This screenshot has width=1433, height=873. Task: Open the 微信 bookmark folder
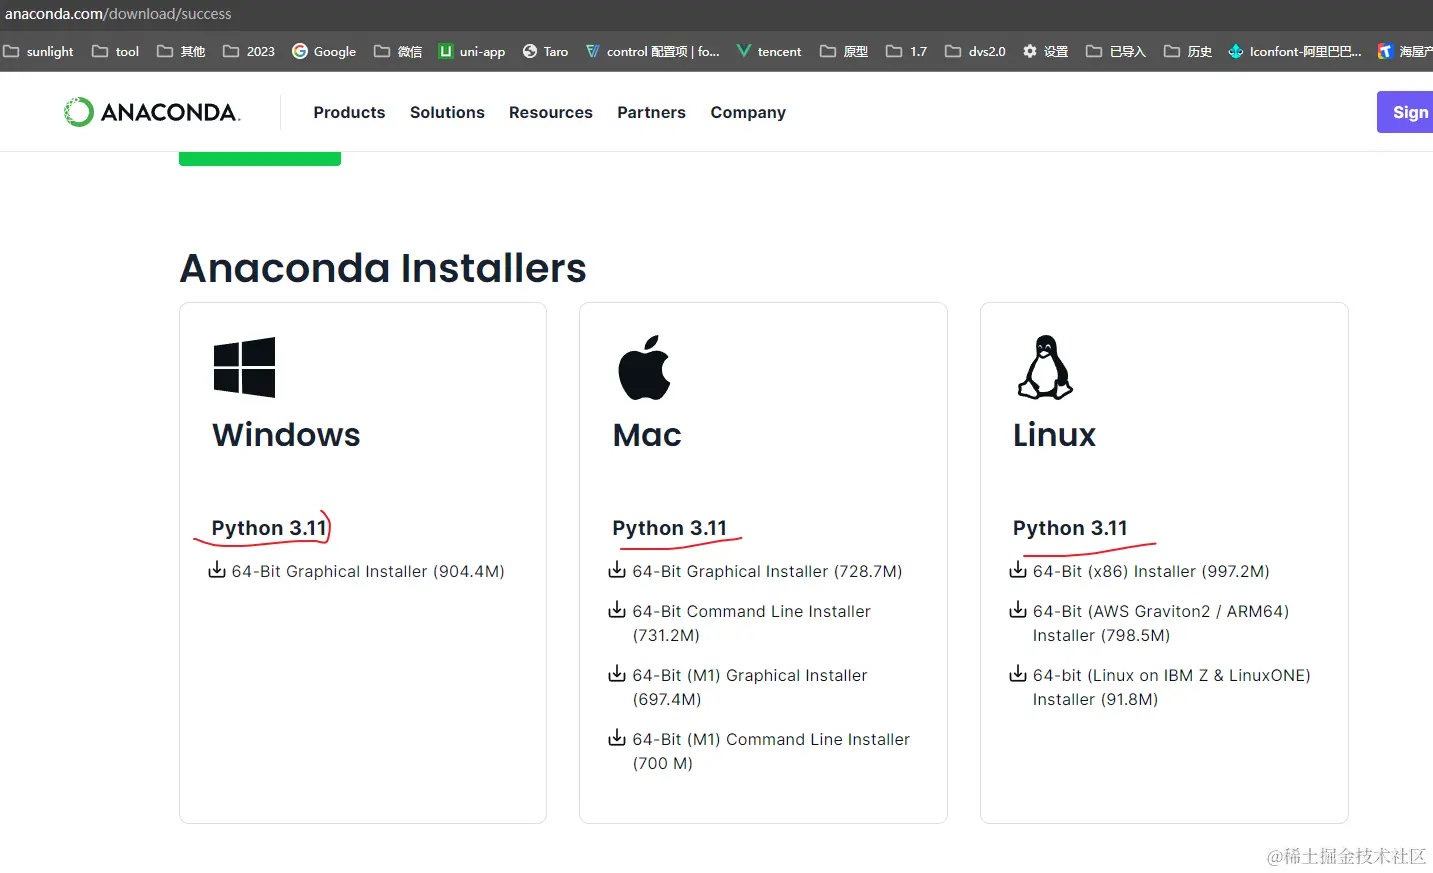(x=398, y=51)
